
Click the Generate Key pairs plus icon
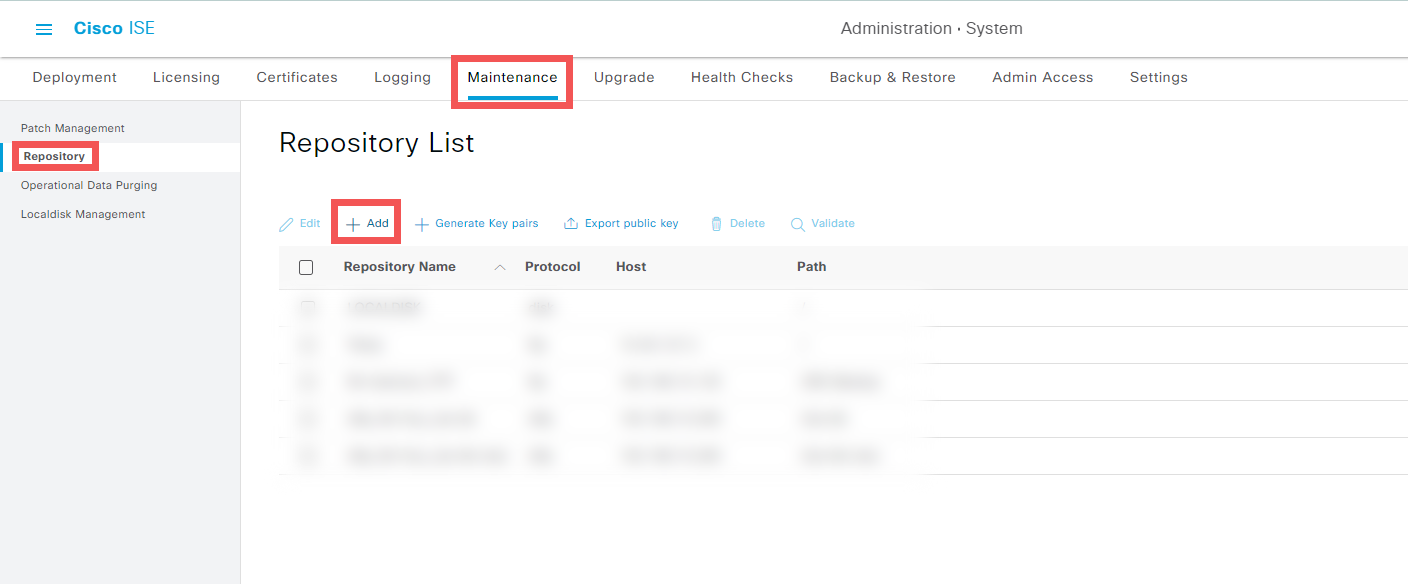pyautogui.click(x=422, y=224)
